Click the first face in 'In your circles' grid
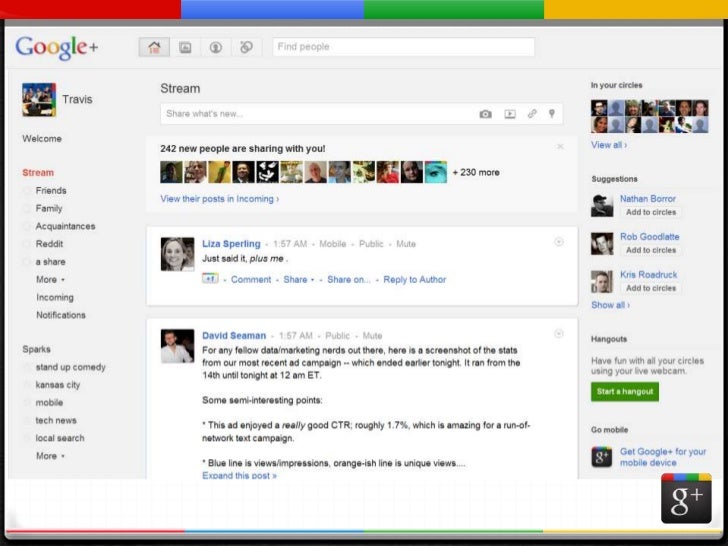The image size is (728, 546). click(599, 108)
